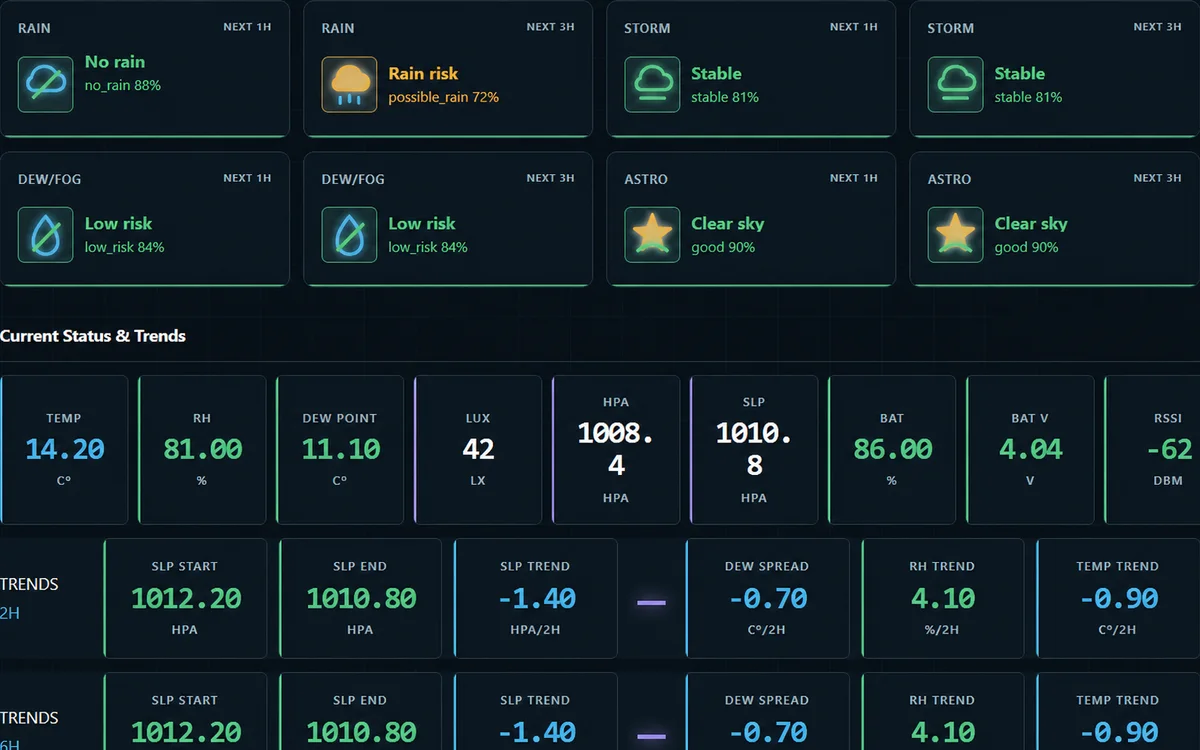Click the "DEW SPREAD" label in the 6H row
This screenshot has width=1200, height=750.
[x=767, y=700]
